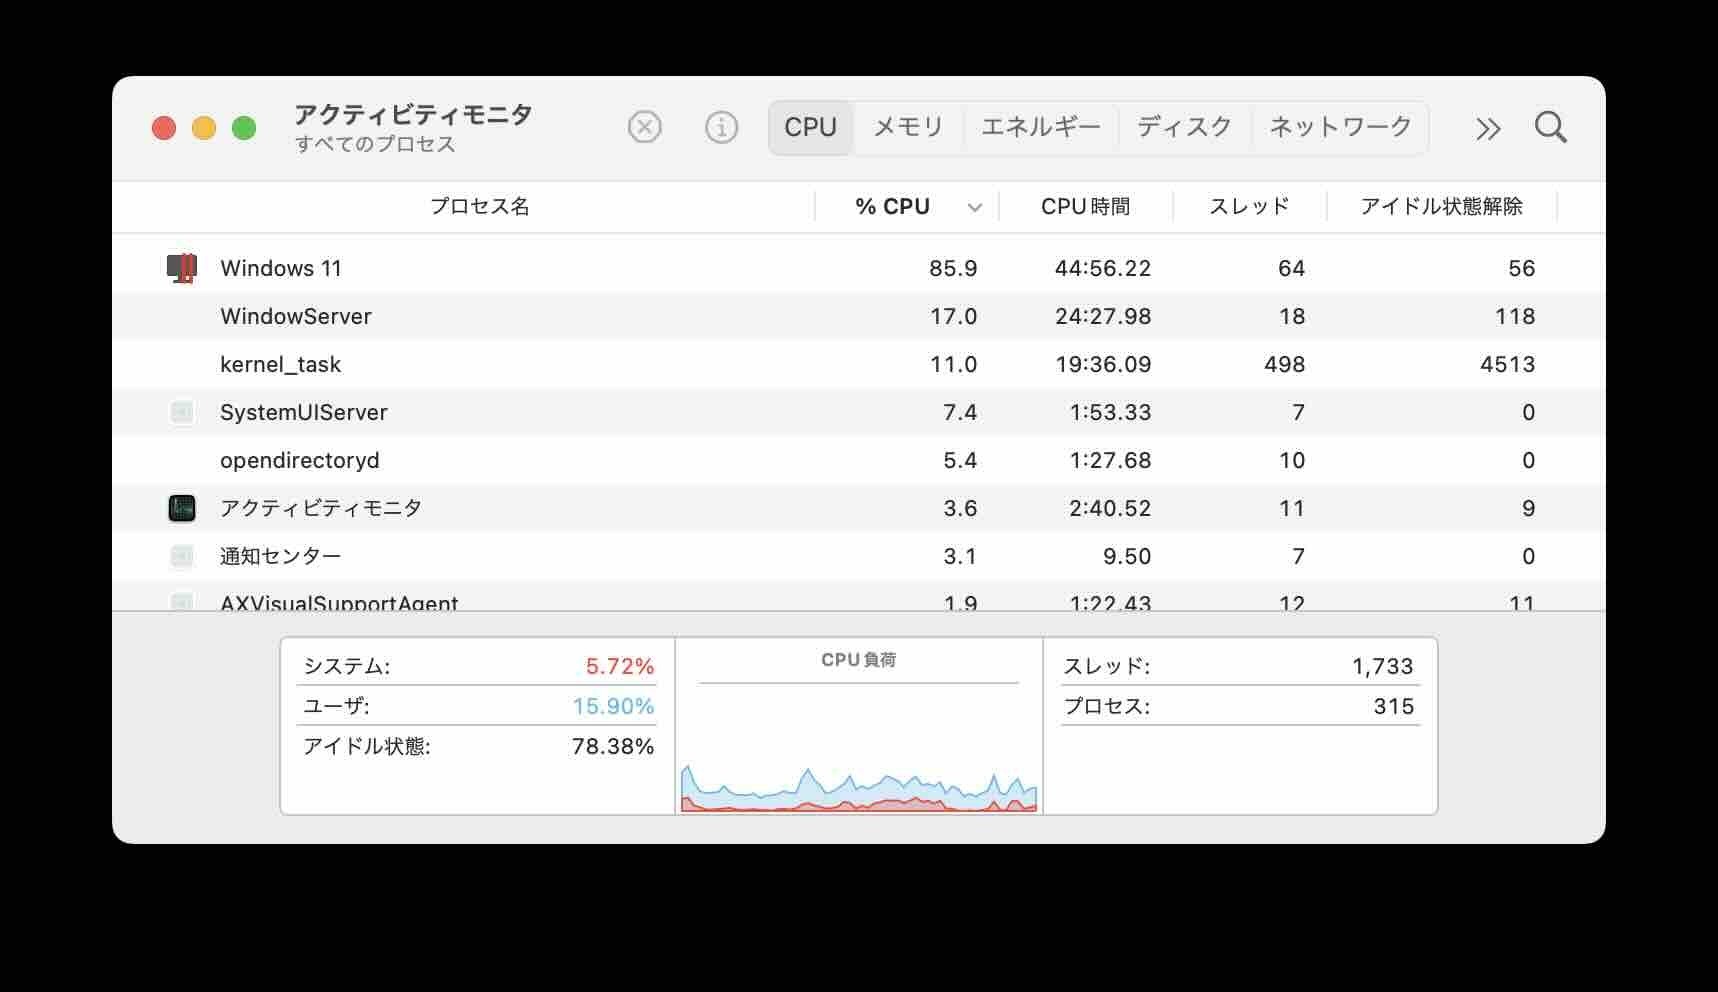Select the WindowServer process row
The image size is (1718, 992).
(x=858, y=316)
